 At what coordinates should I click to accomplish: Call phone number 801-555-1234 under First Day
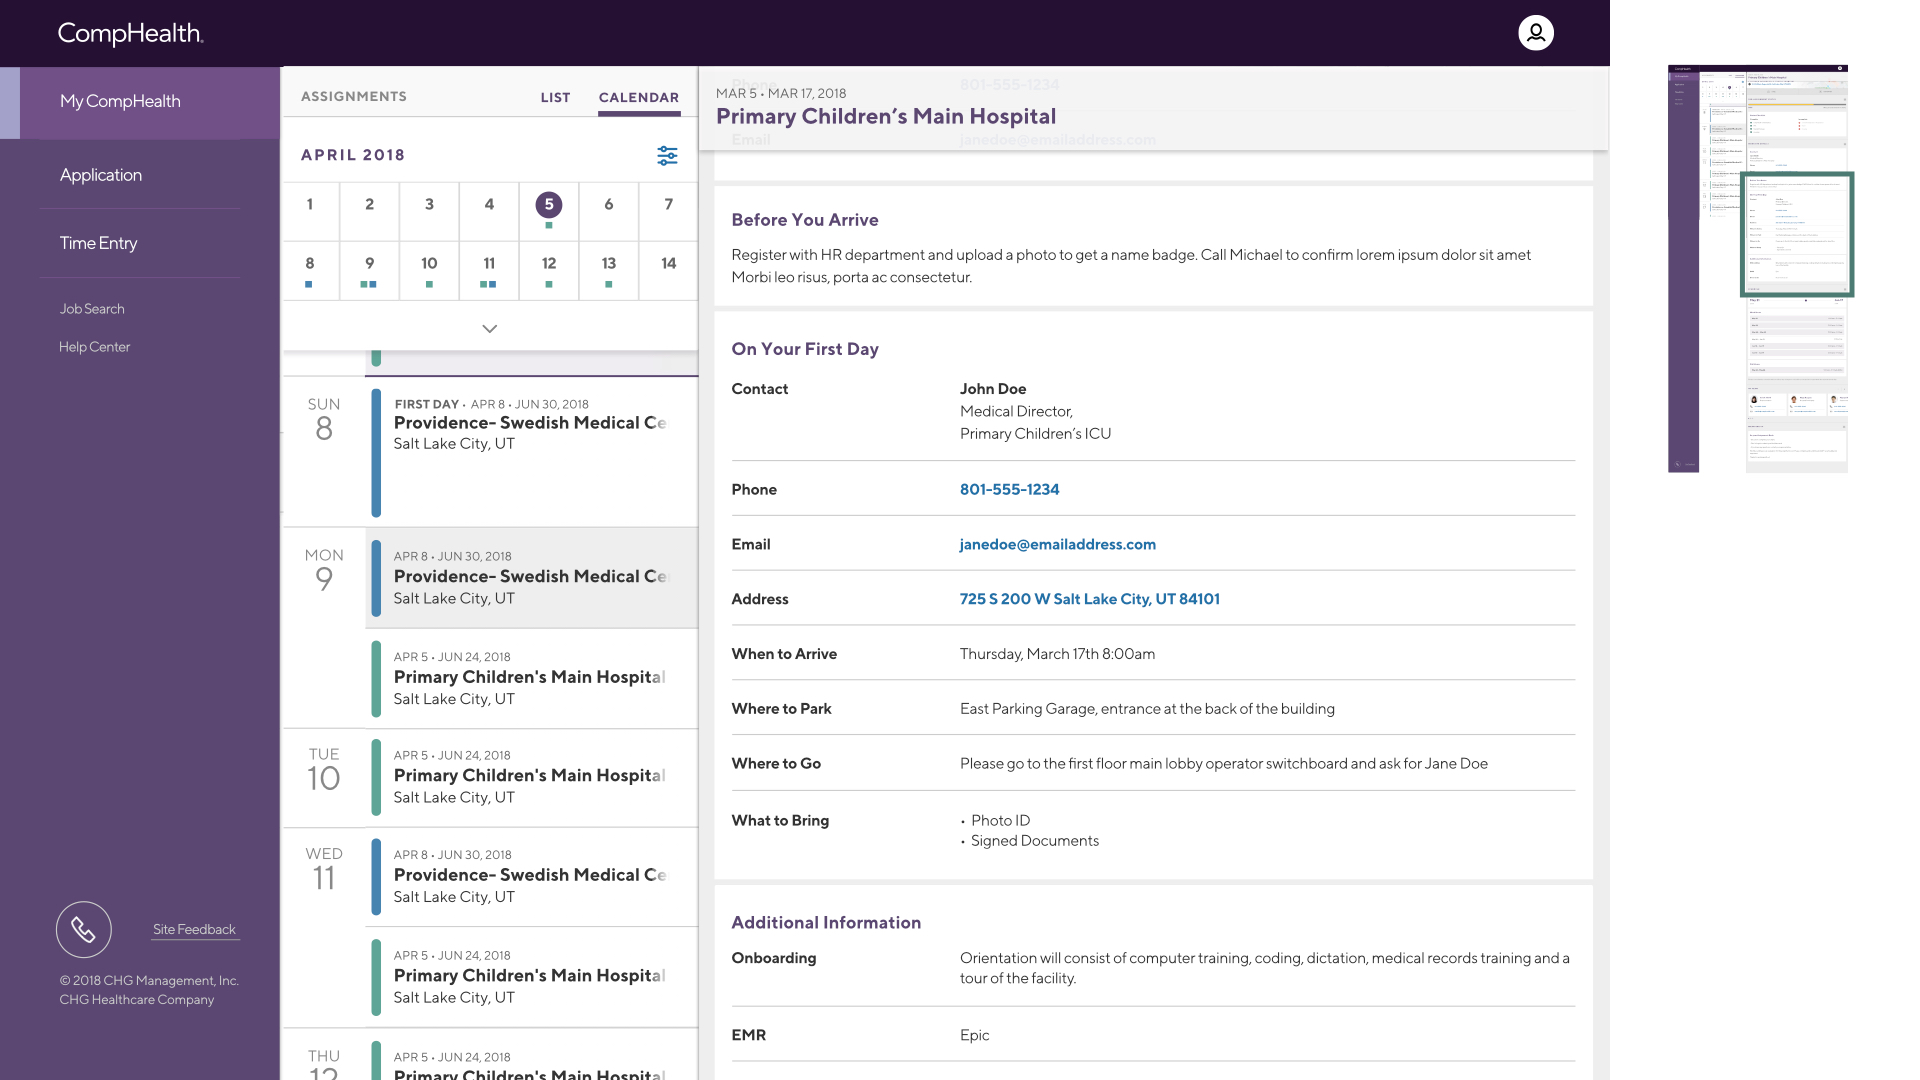[x=1009, y=489]
